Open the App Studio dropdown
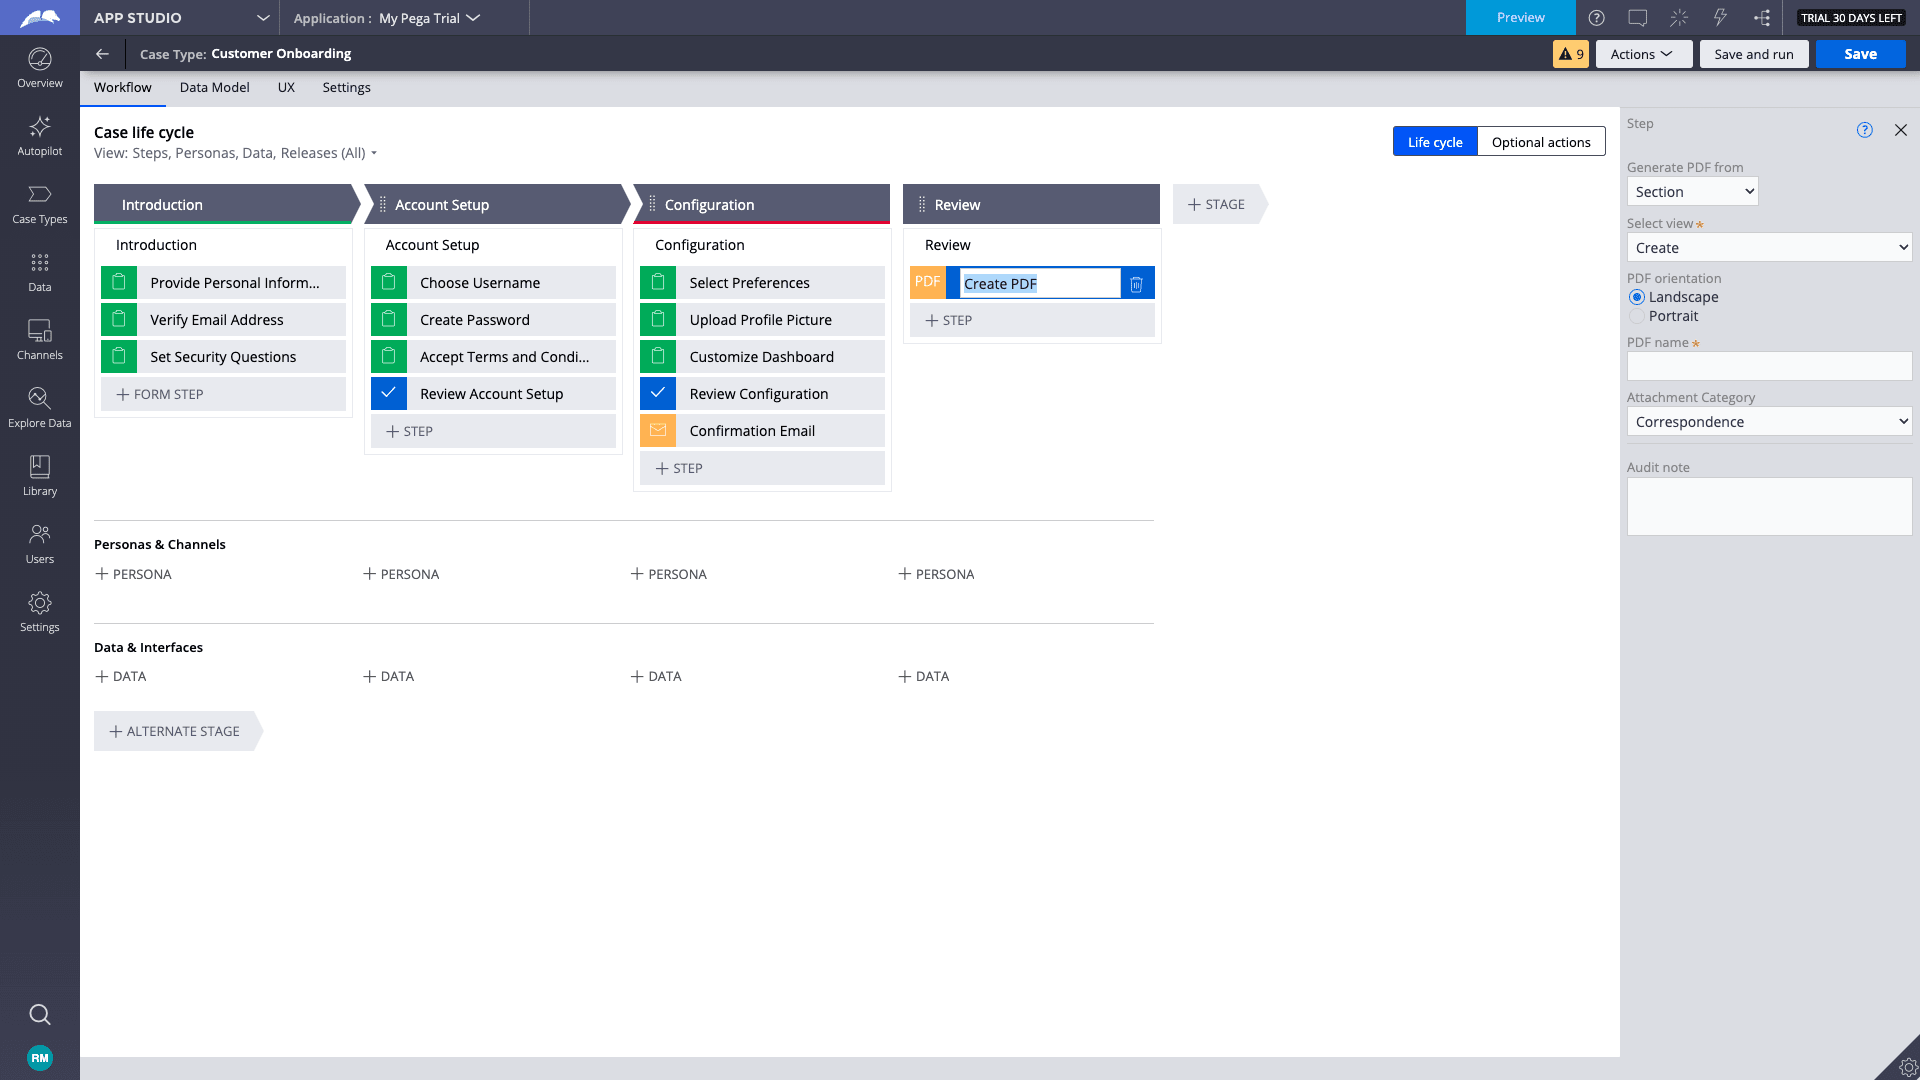This screenshot has height=1080, width=1920. click(181, 18)
